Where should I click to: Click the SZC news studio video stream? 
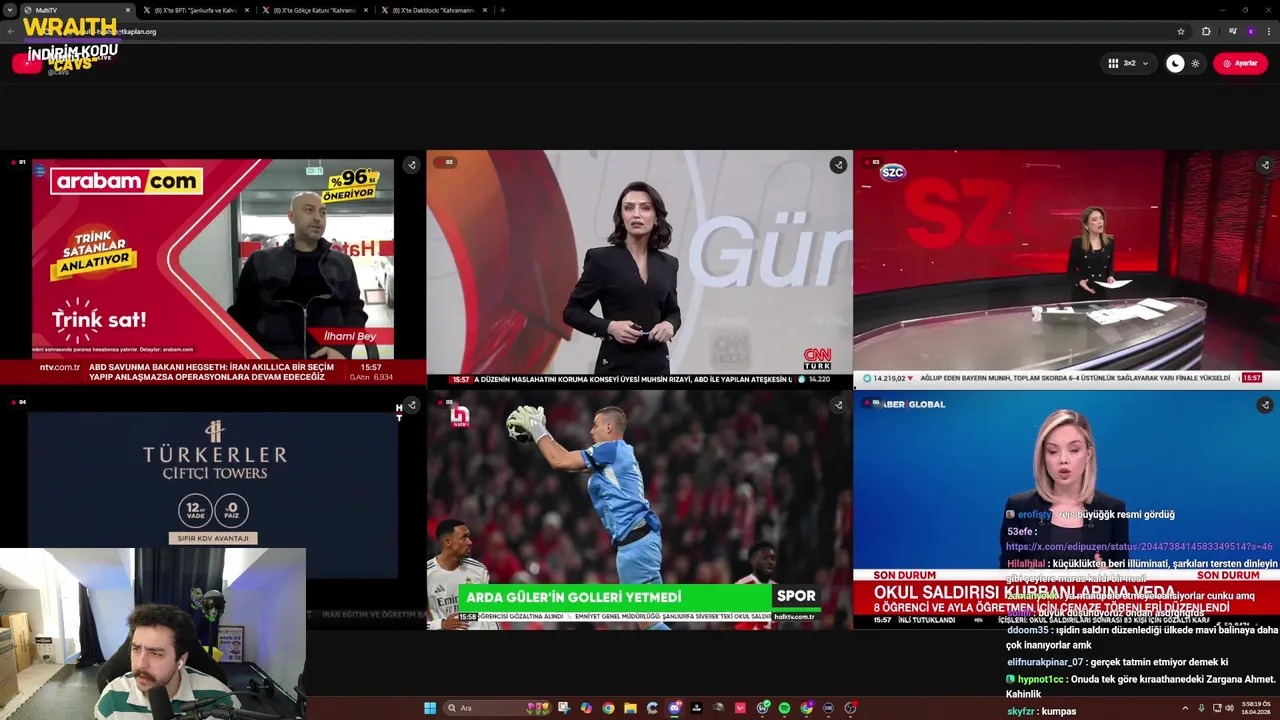click(x=1066, y=270)
